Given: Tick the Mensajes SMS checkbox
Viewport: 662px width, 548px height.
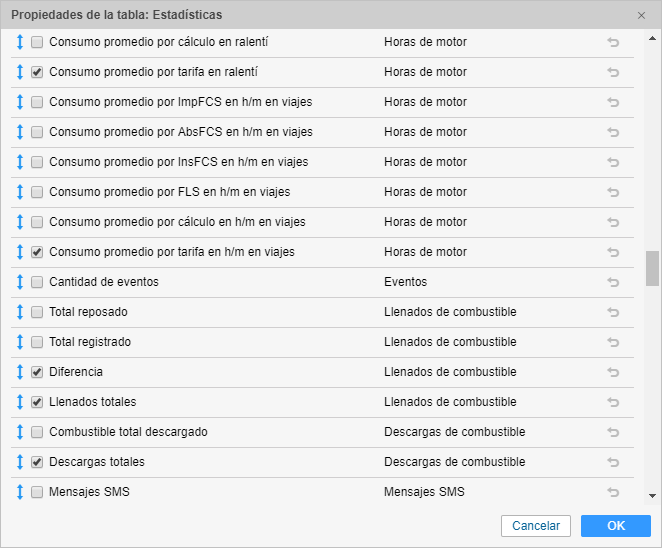Looking at the screenshot, I should click(37, 492).
